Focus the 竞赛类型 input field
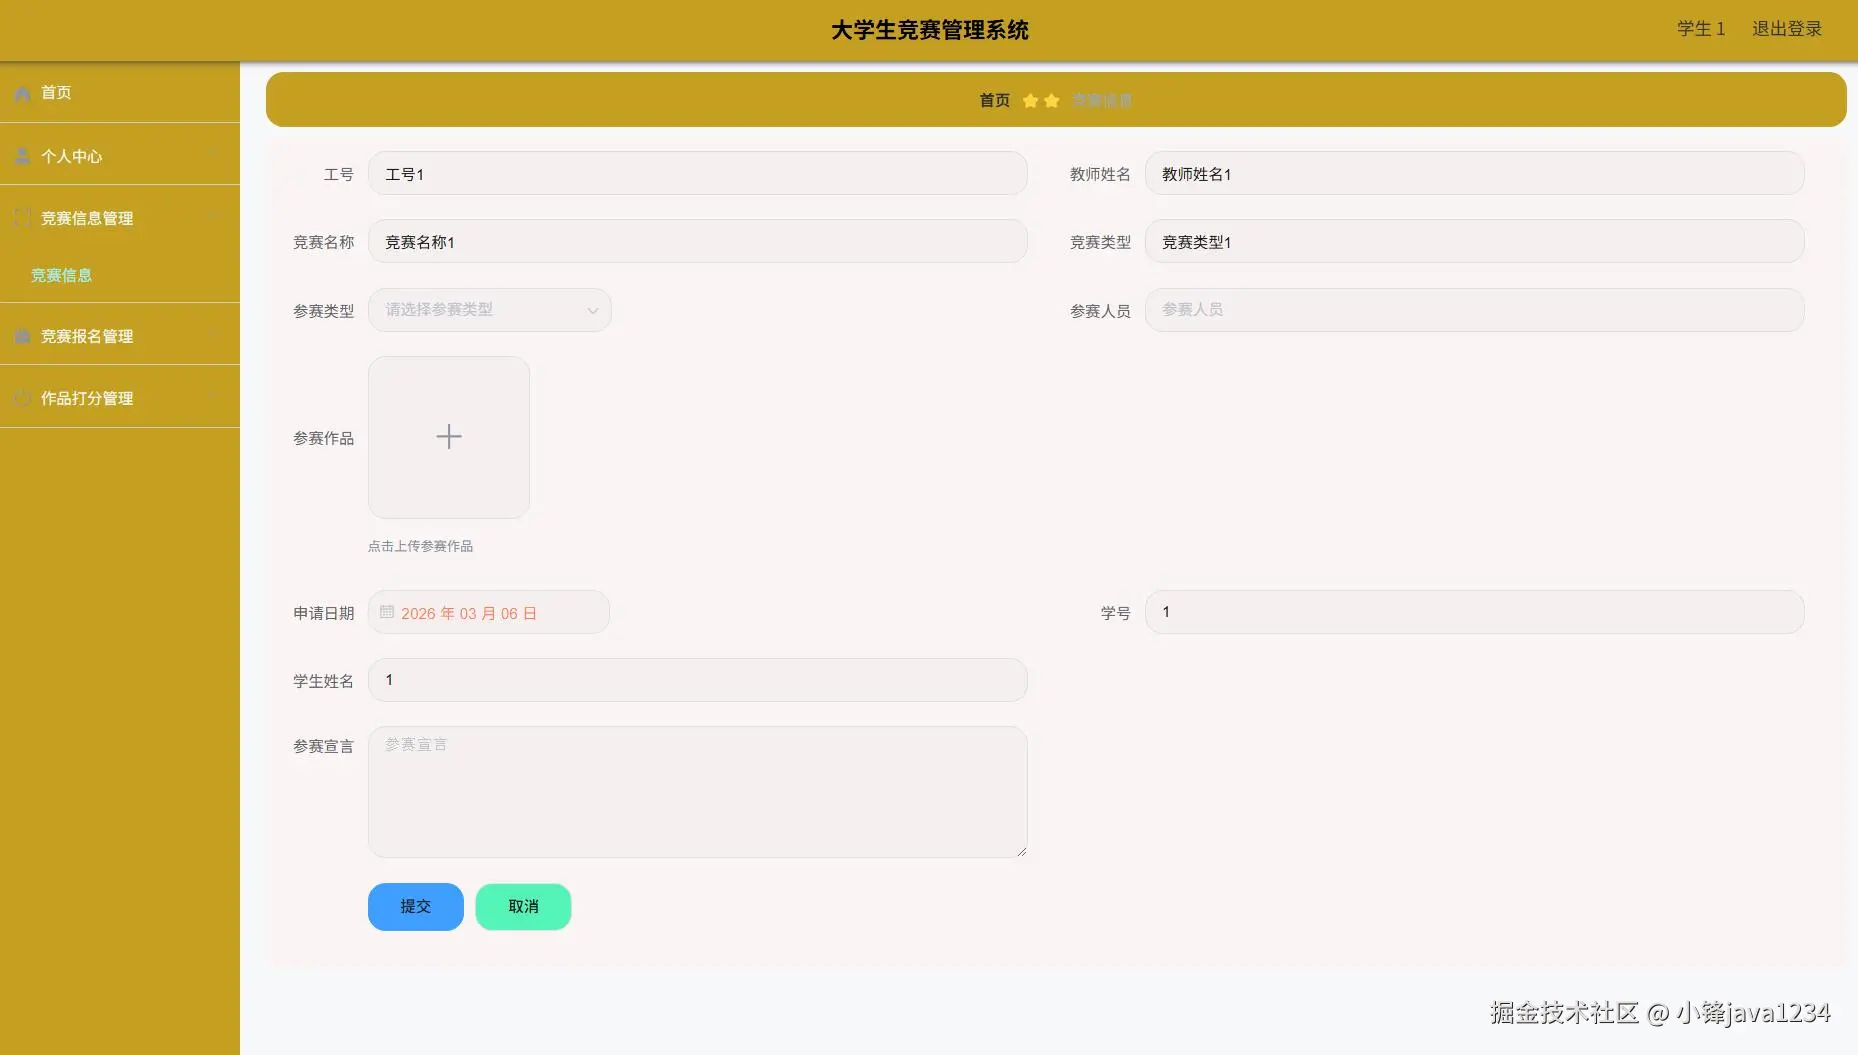This screenshot has width=1858, height=1055. [1474, 242]
